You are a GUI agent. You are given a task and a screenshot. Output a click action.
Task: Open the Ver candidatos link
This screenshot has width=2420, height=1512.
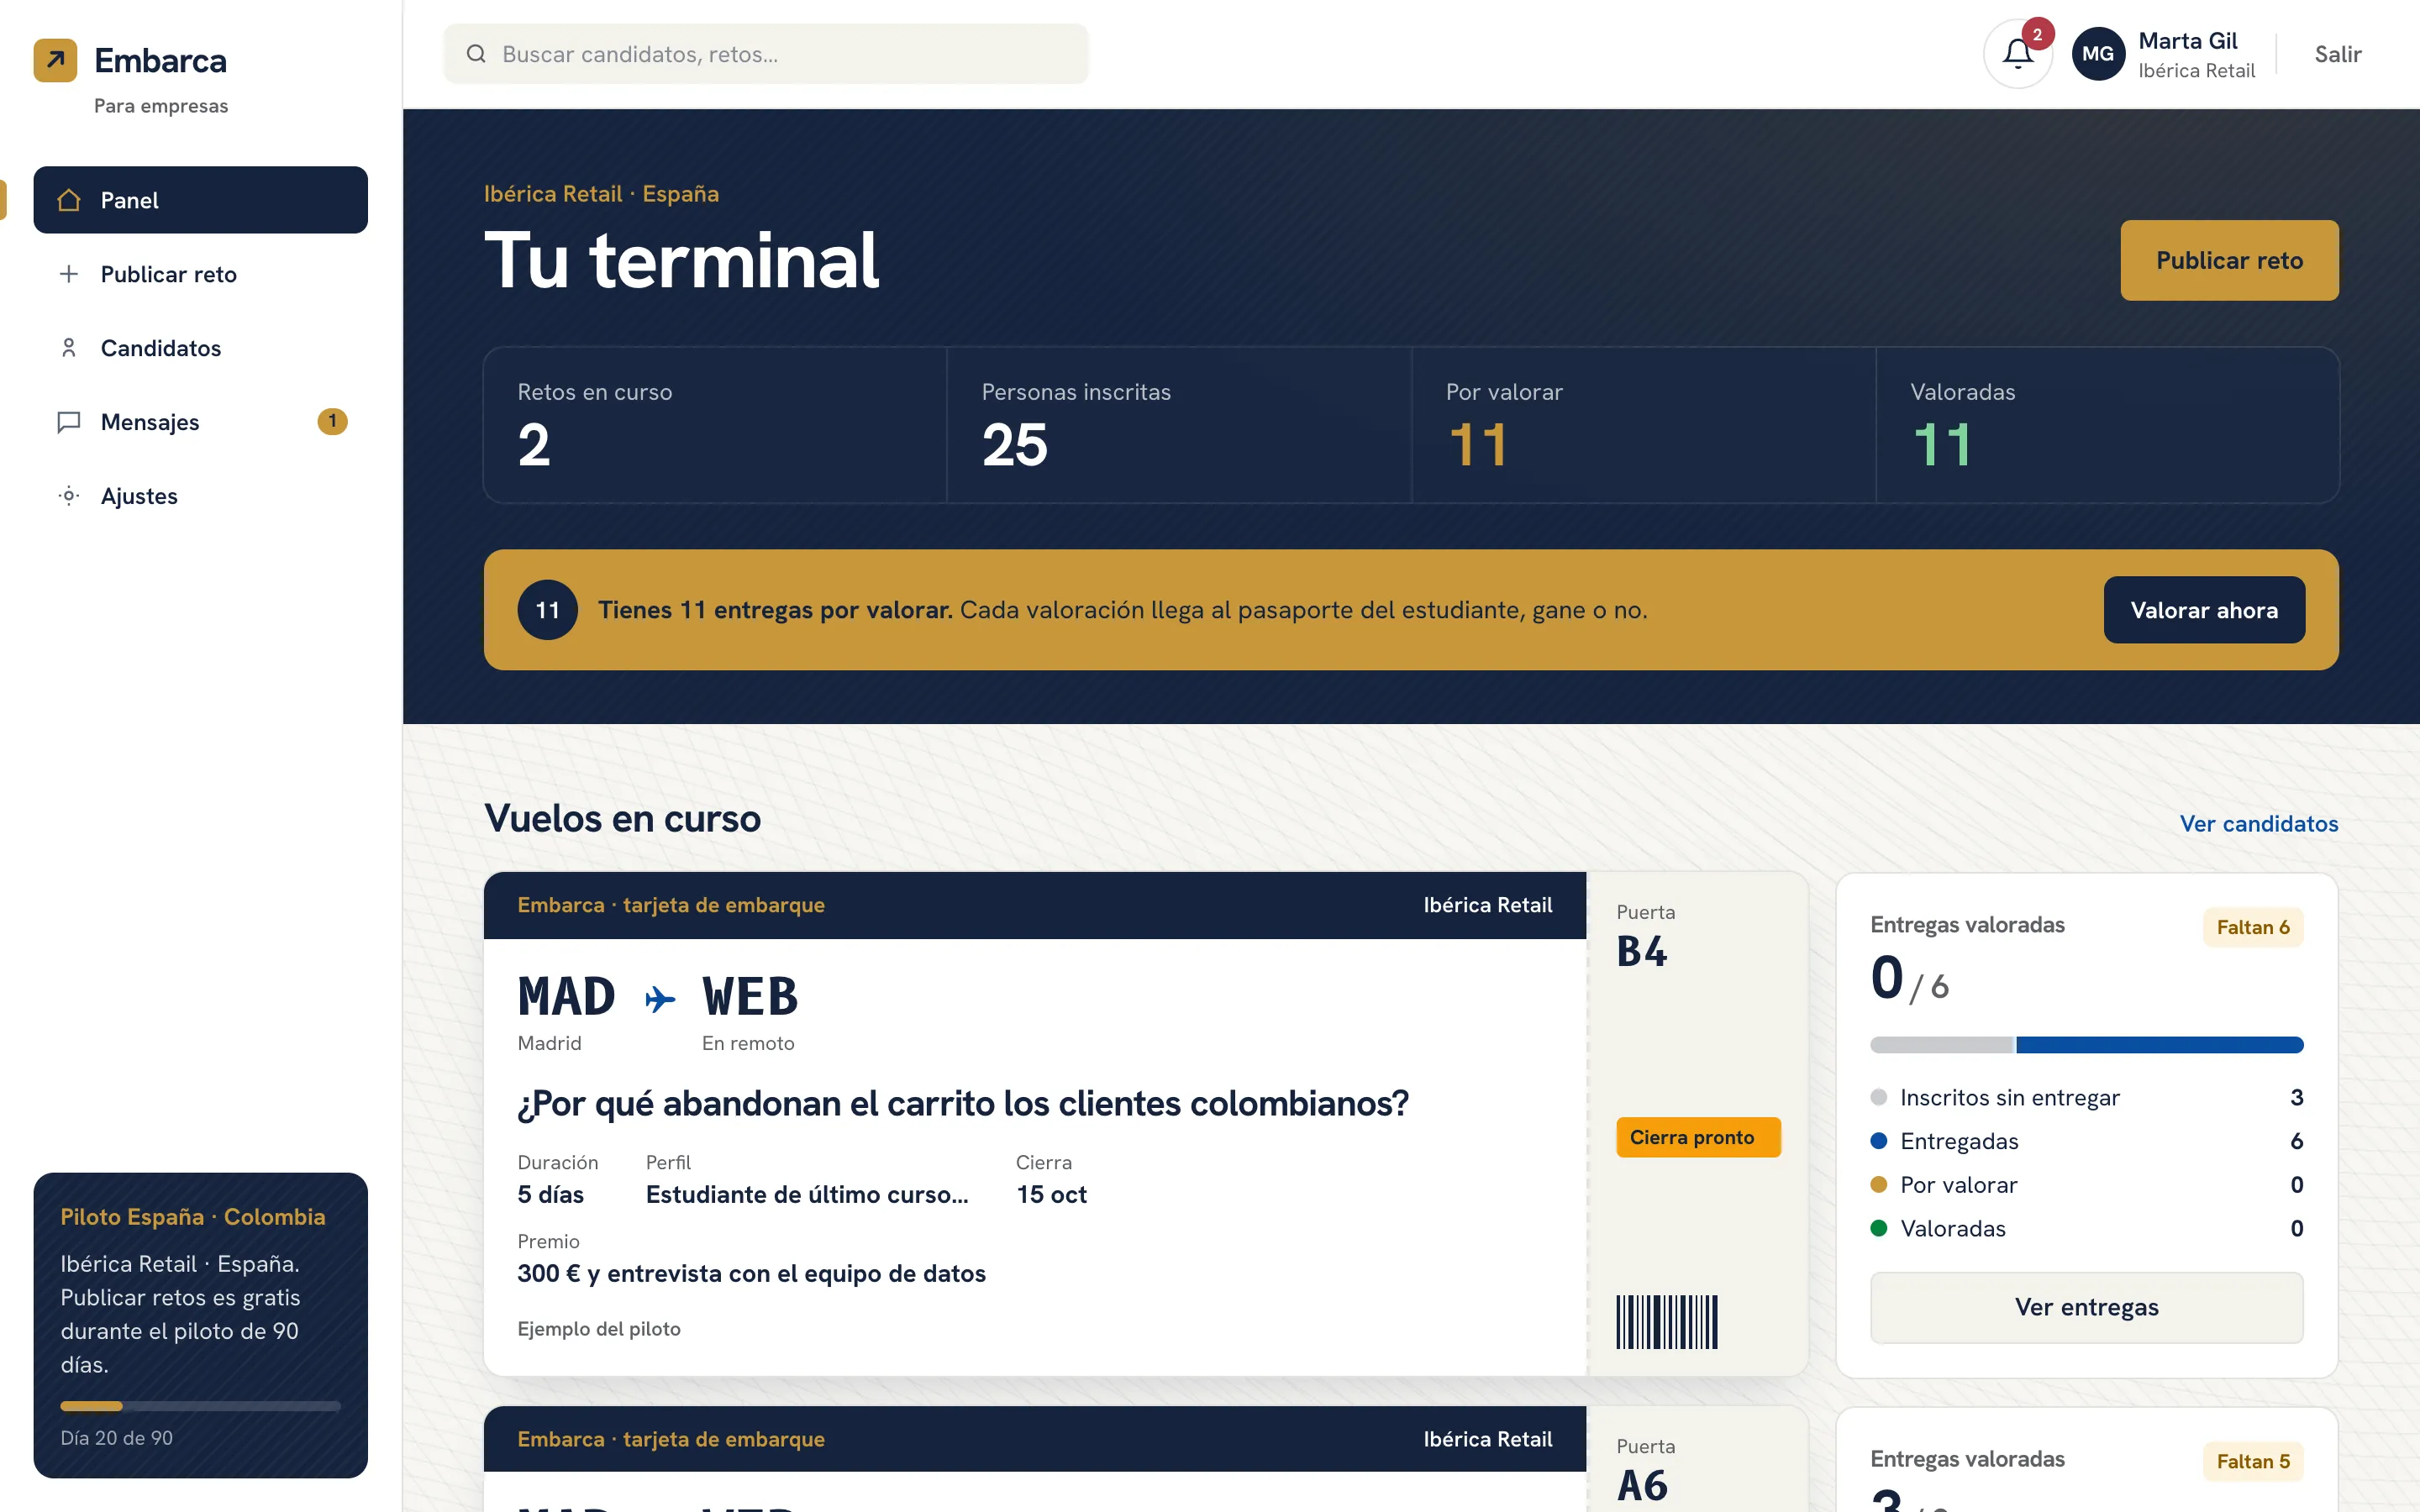pos(2259,824)
